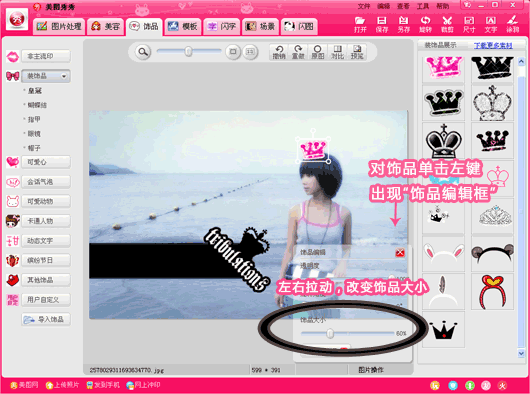
Task: Open the 旋转 rotate tool
Action: point(425,25)
